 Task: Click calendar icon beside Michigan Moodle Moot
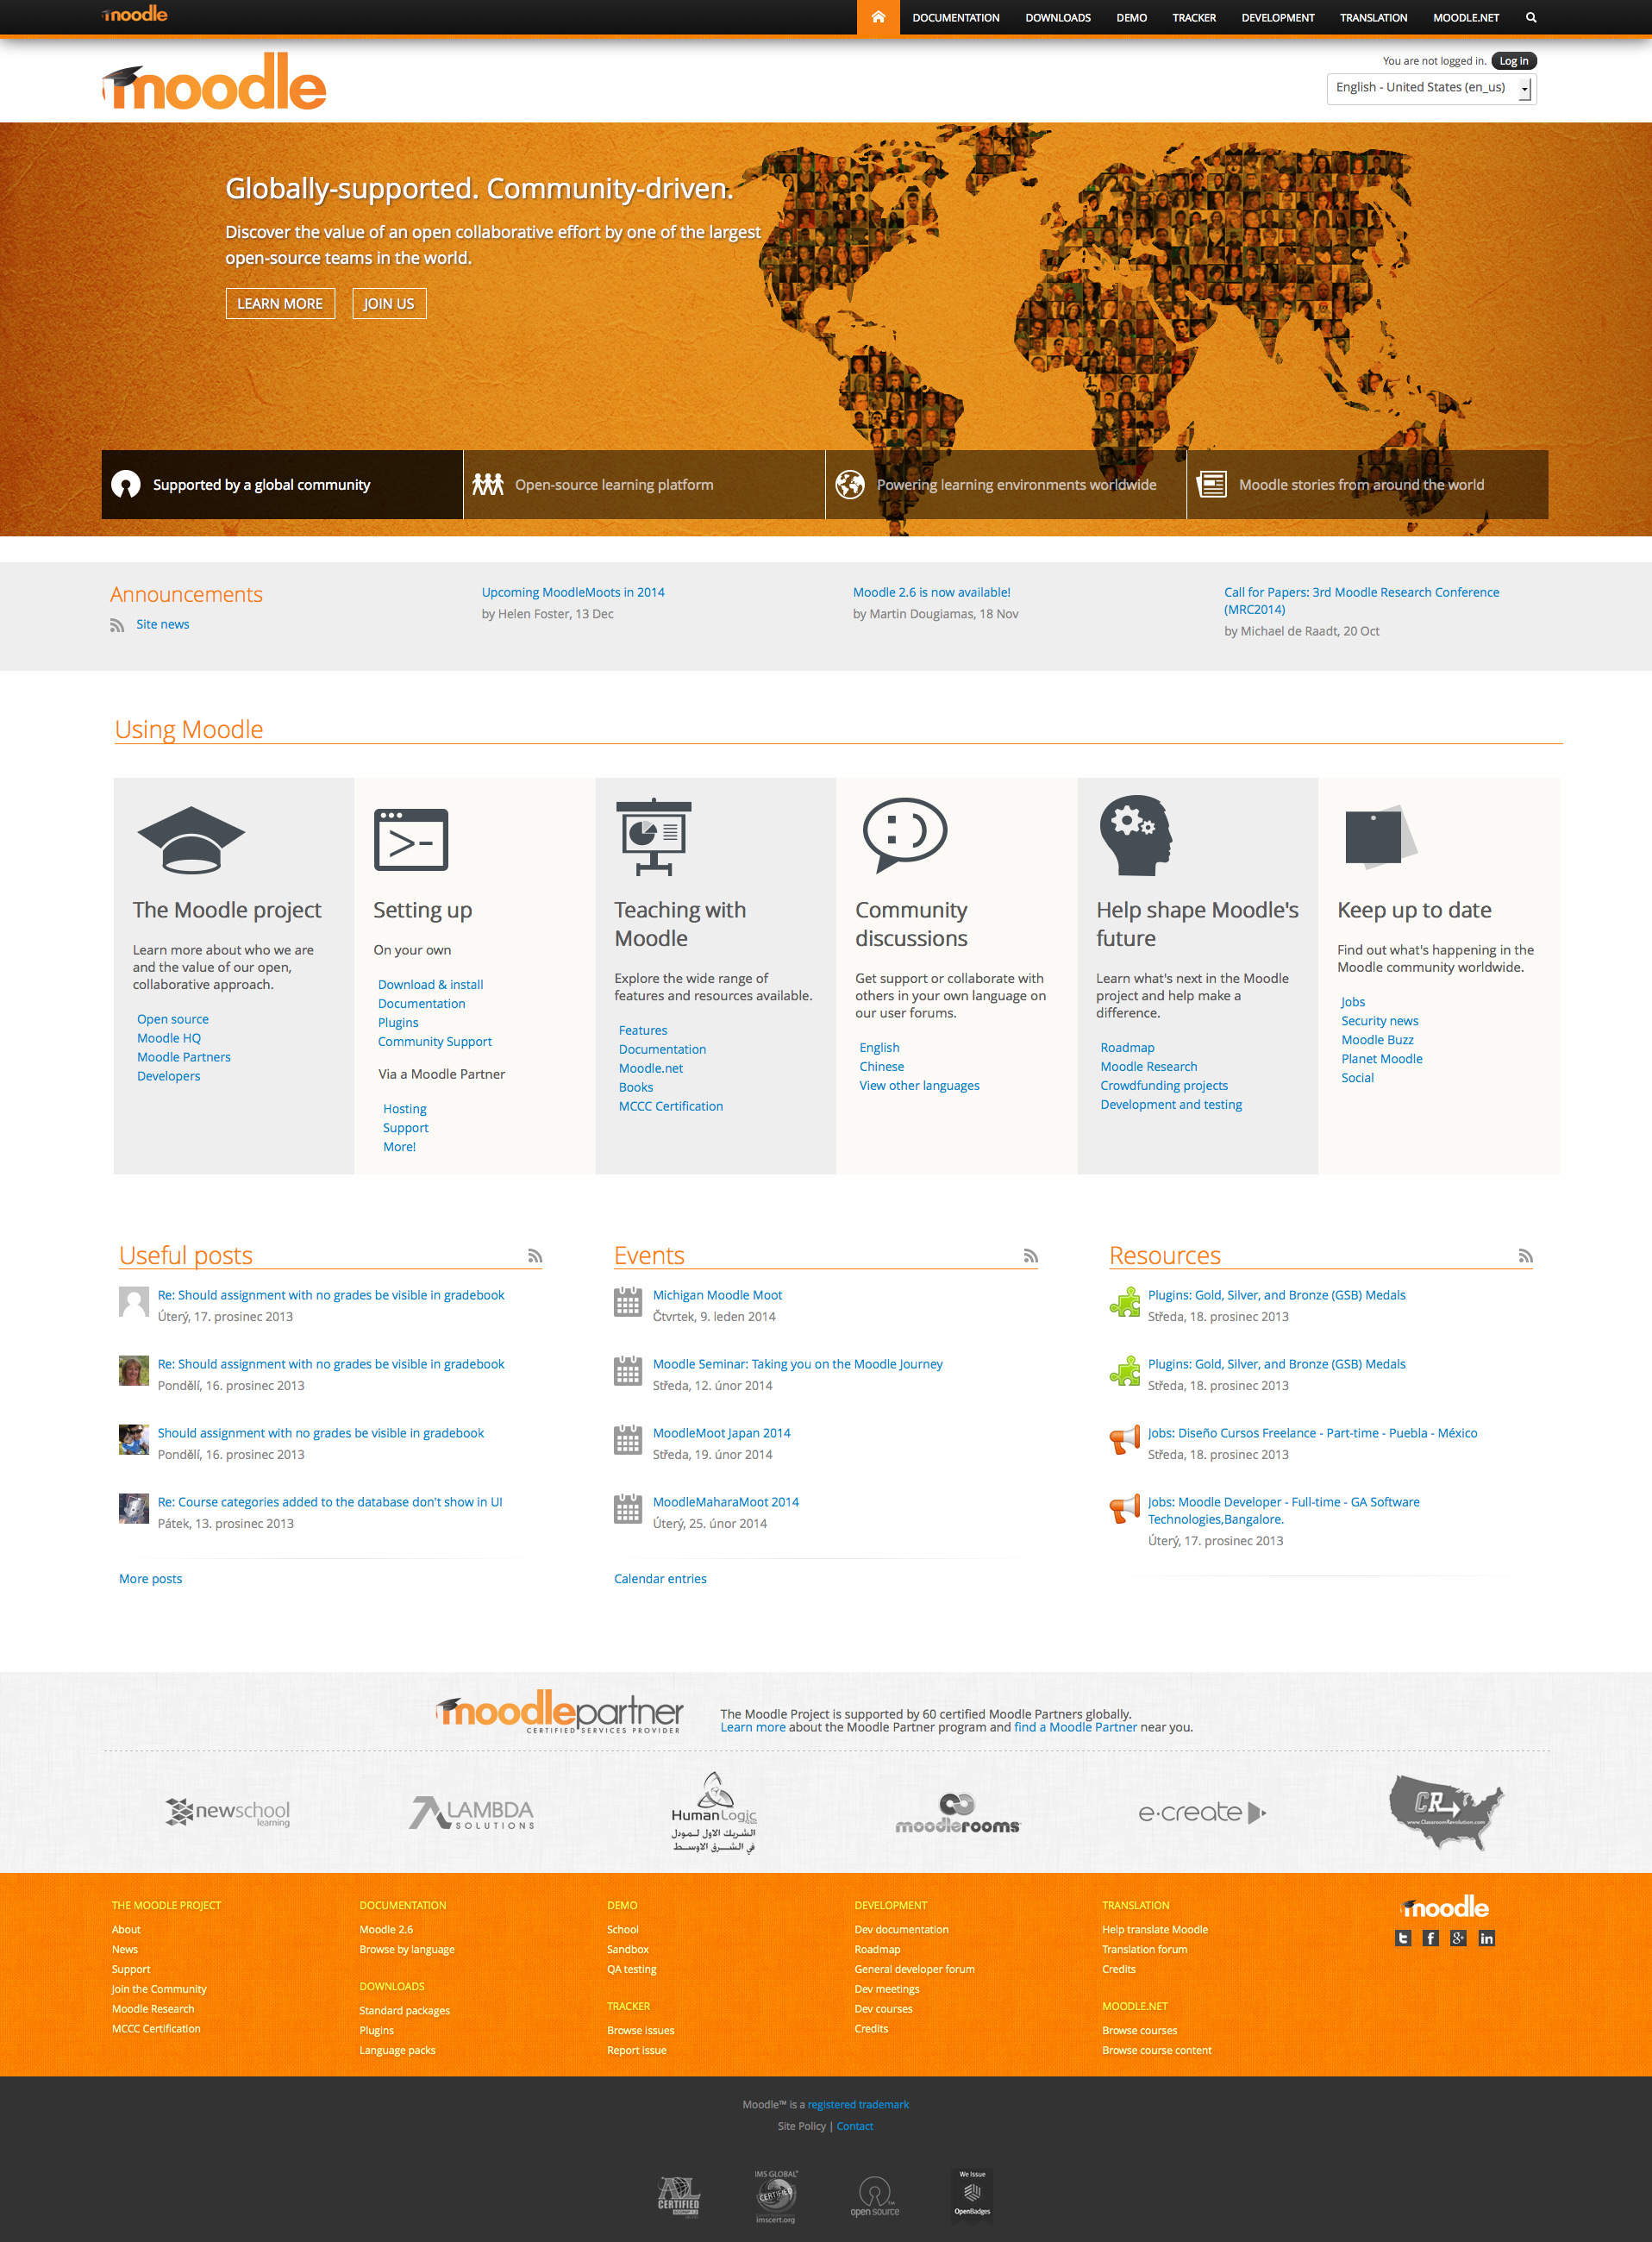628,1302
